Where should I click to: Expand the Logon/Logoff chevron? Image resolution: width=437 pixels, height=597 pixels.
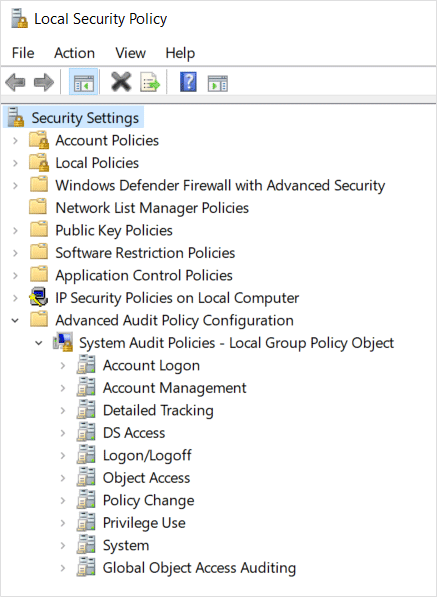(63, 455)
